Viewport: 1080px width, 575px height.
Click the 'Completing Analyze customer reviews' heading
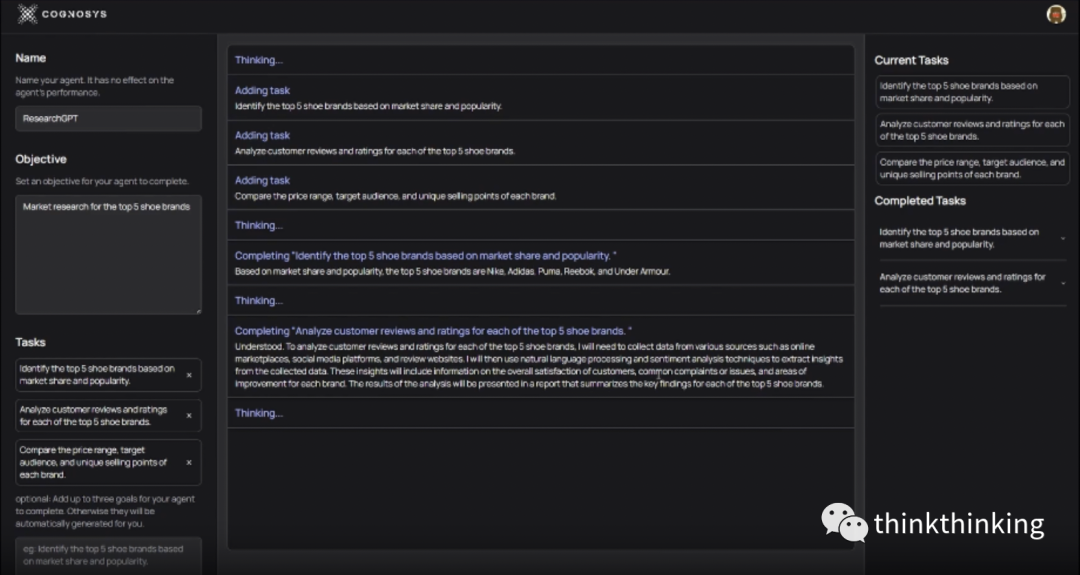click(433, 331)
